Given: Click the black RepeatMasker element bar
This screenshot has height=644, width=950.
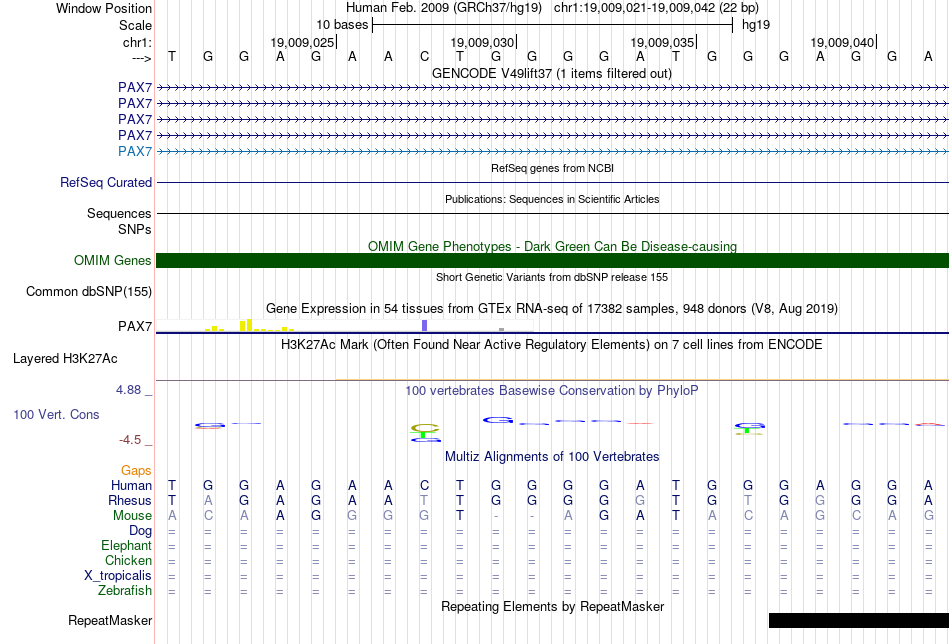Looking at the screenshot, I should [859, 620].
